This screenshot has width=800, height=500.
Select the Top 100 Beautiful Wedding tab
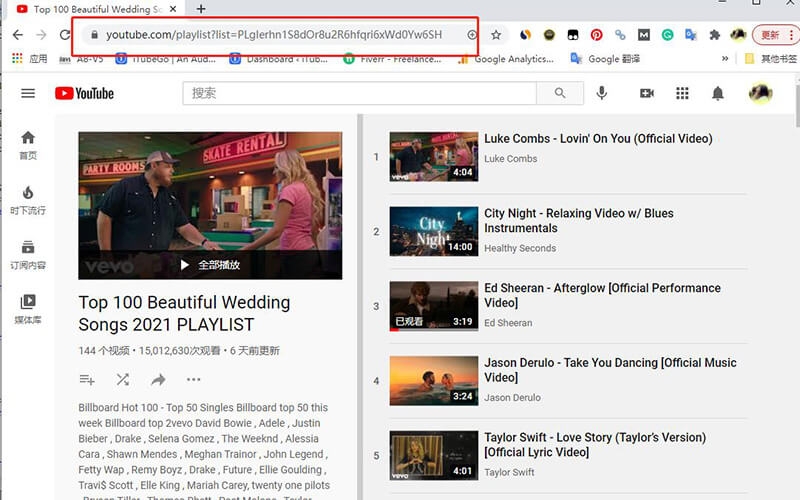[97, 9]
